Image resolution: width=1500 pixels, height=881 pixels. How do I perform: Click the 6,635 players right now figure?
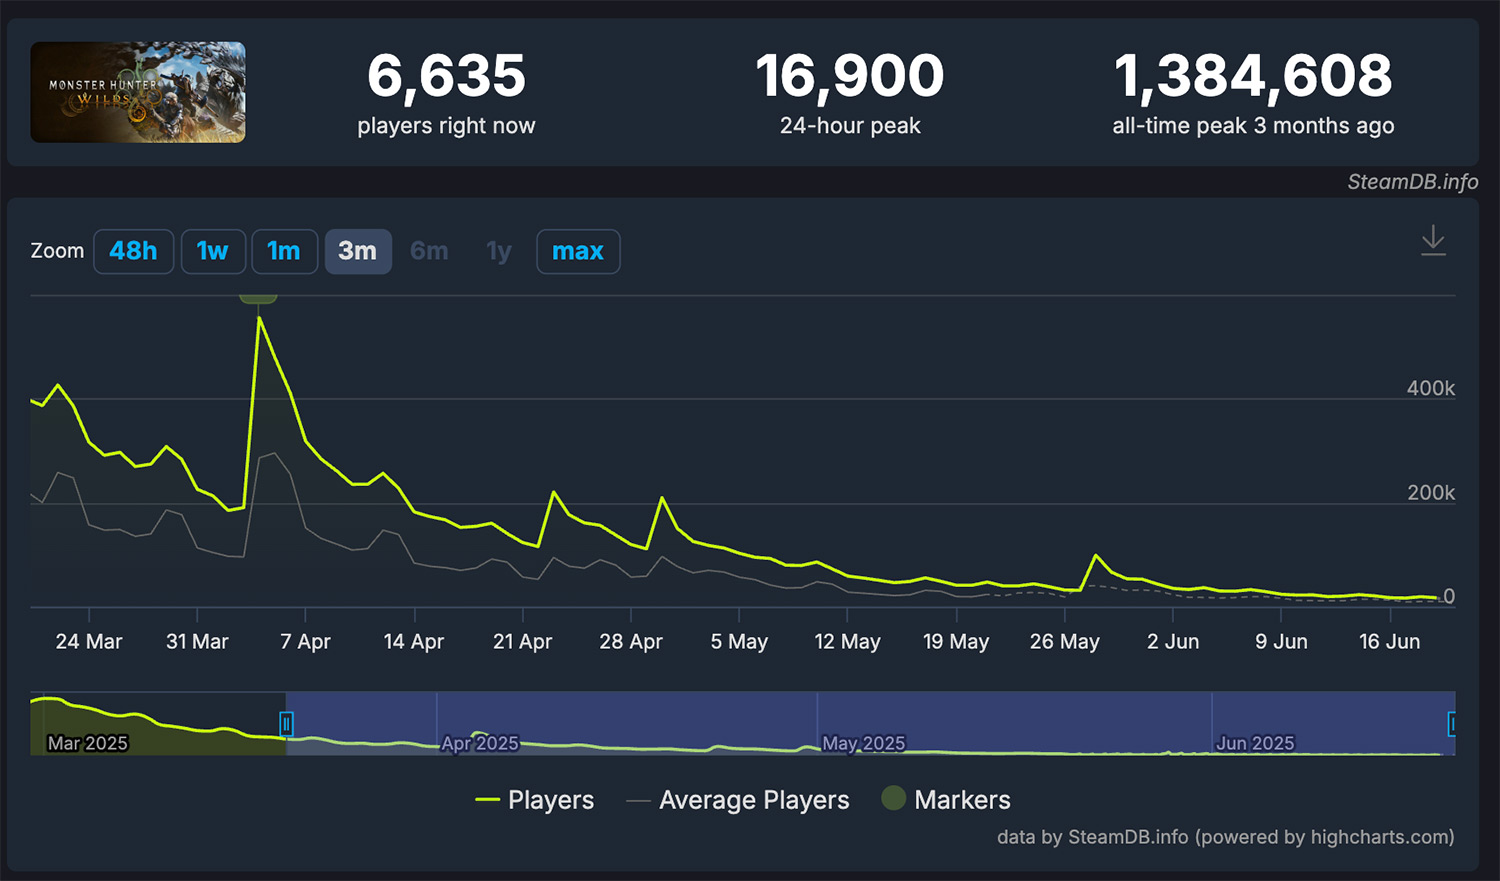coord(446,76)
